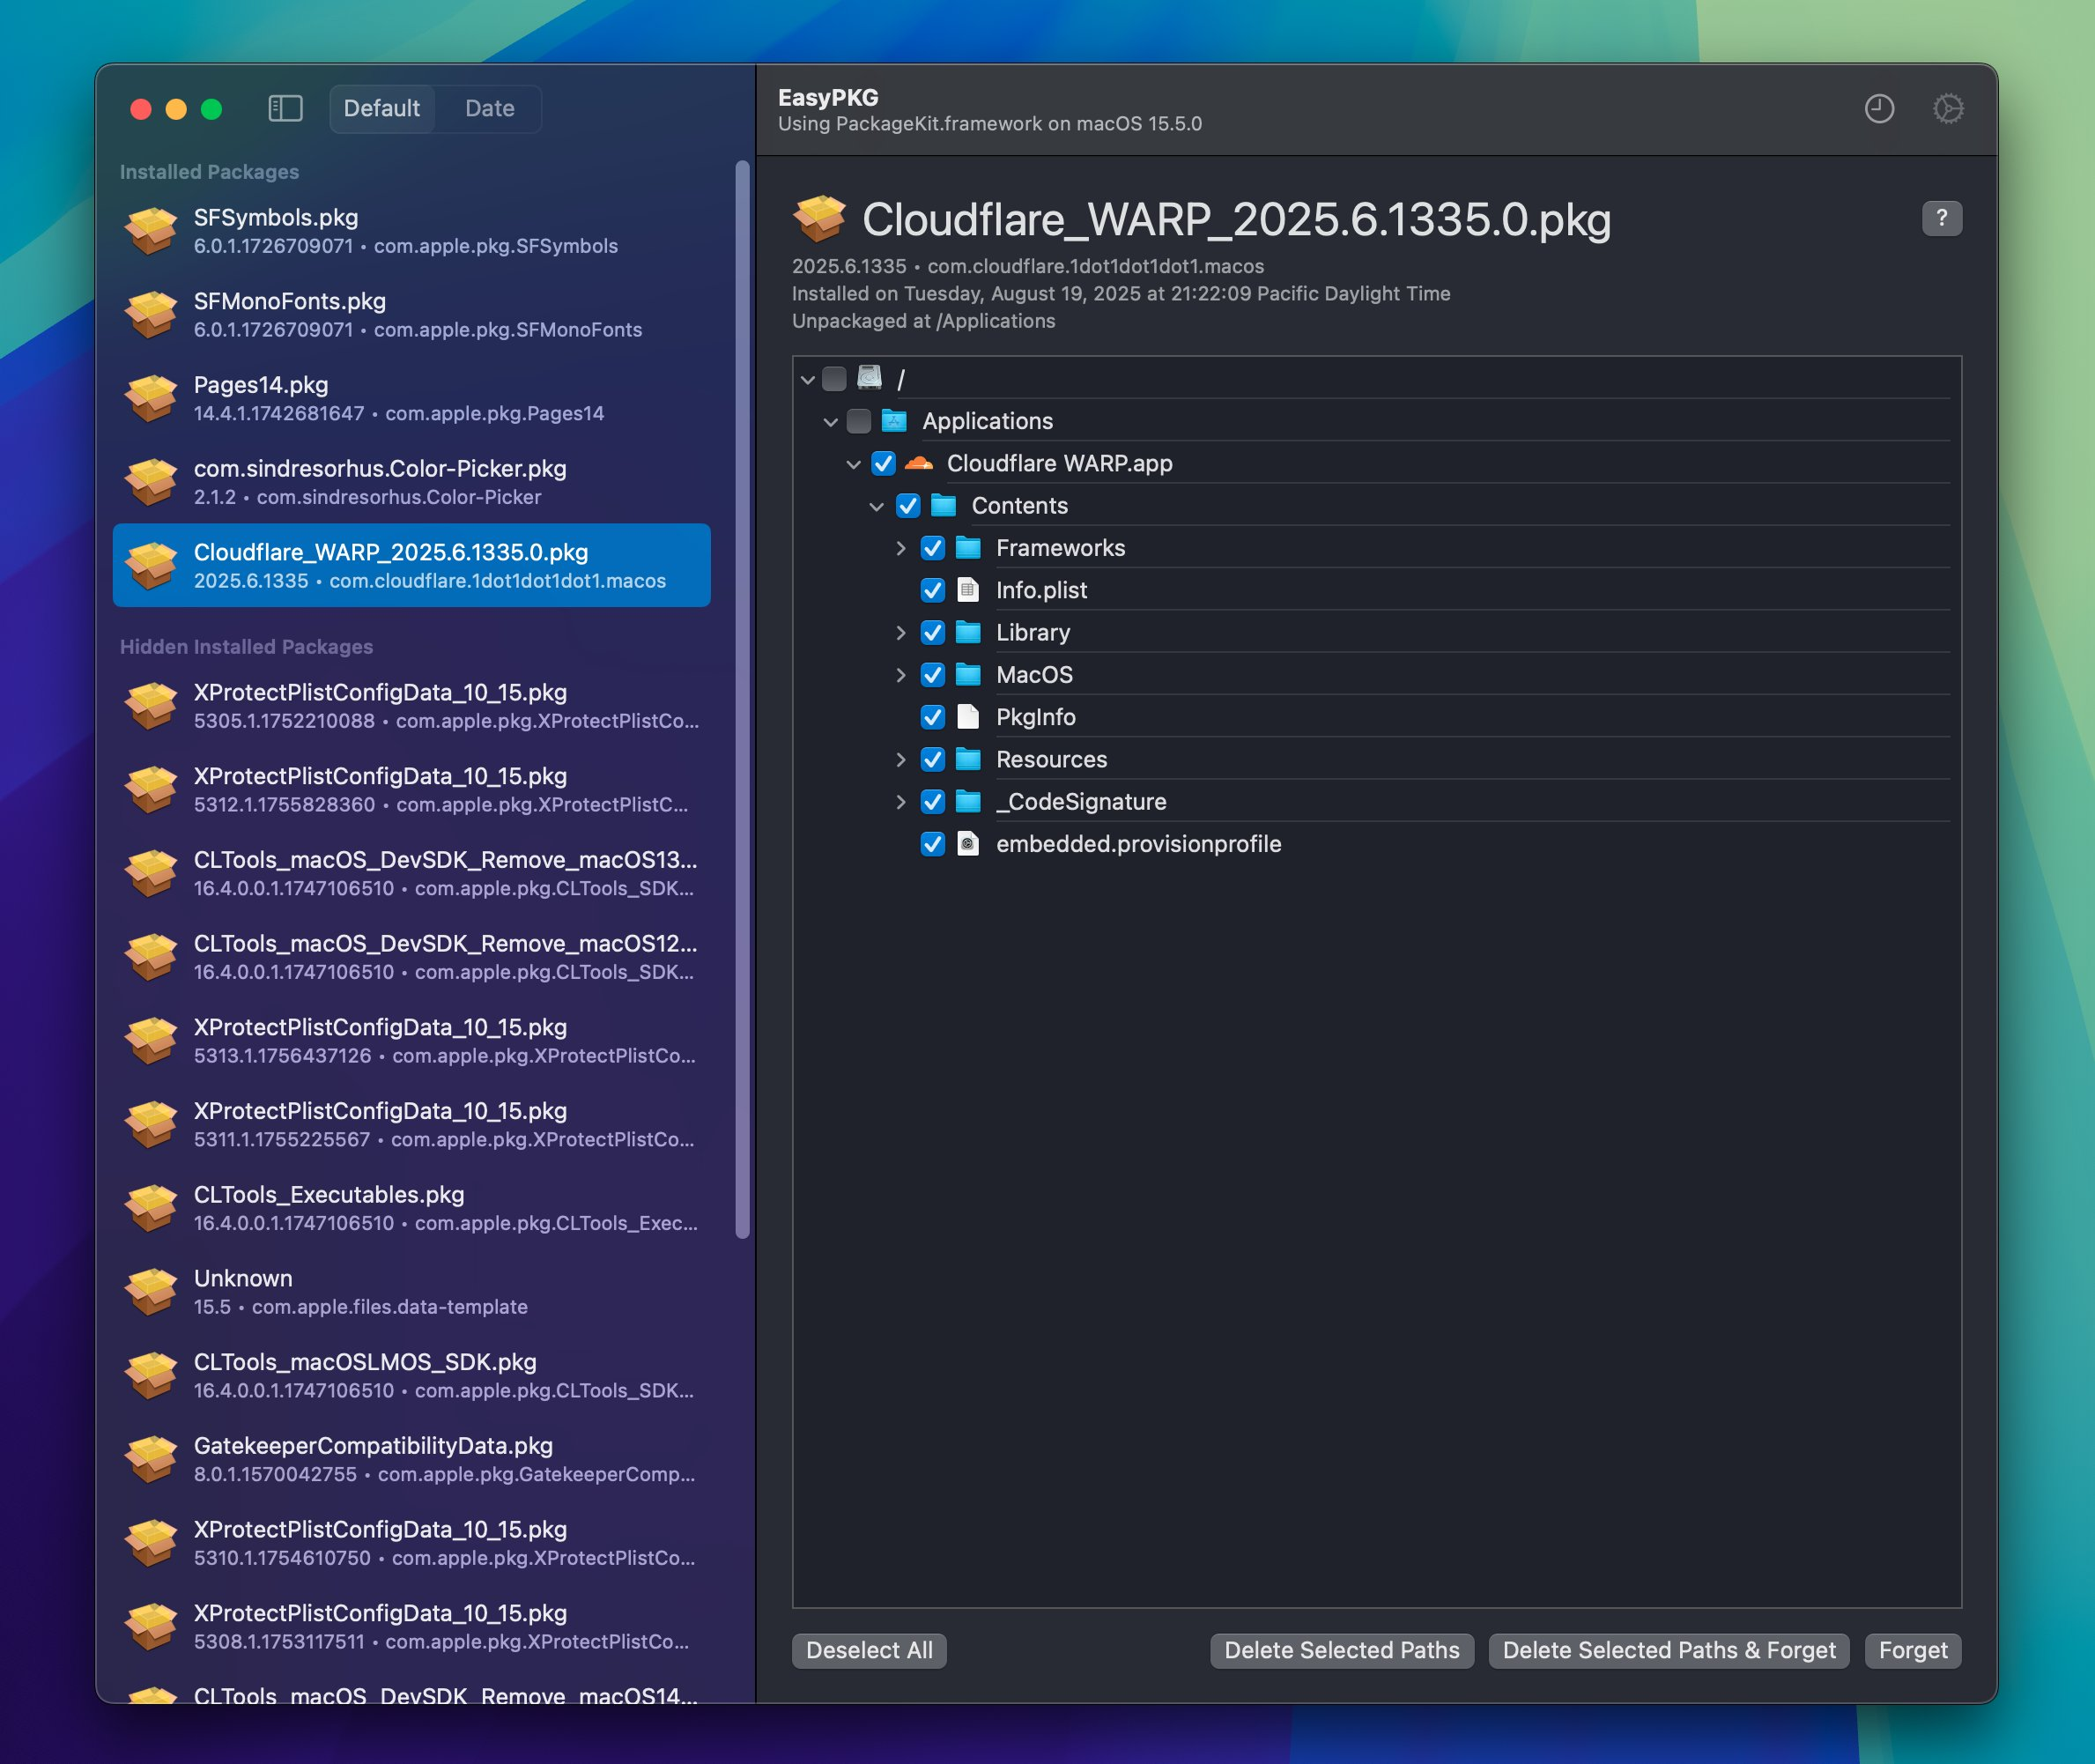Viewport: 2095px width, 1764px height.
Task: Click the package list scrollbar
Action: 742,700
